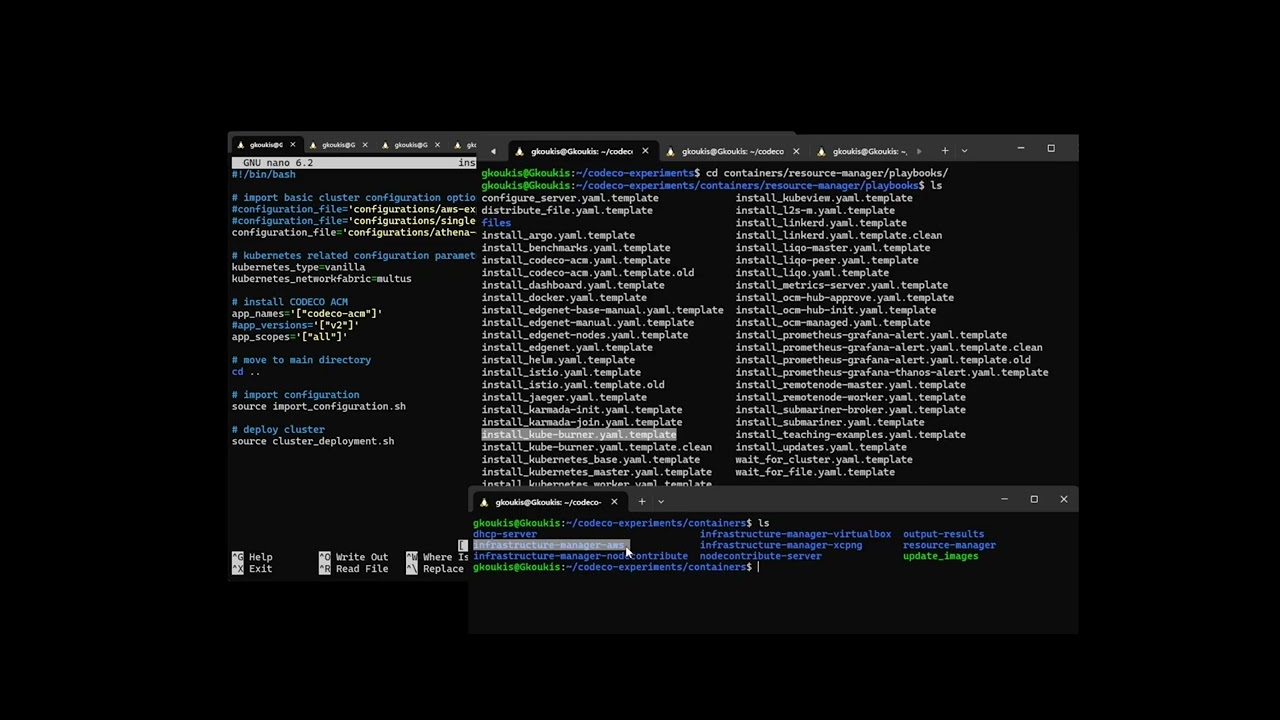1280x720 pixels.
Task: Click 'install_jaeger.yaml.template' file name
Action: tap(564, 397)
